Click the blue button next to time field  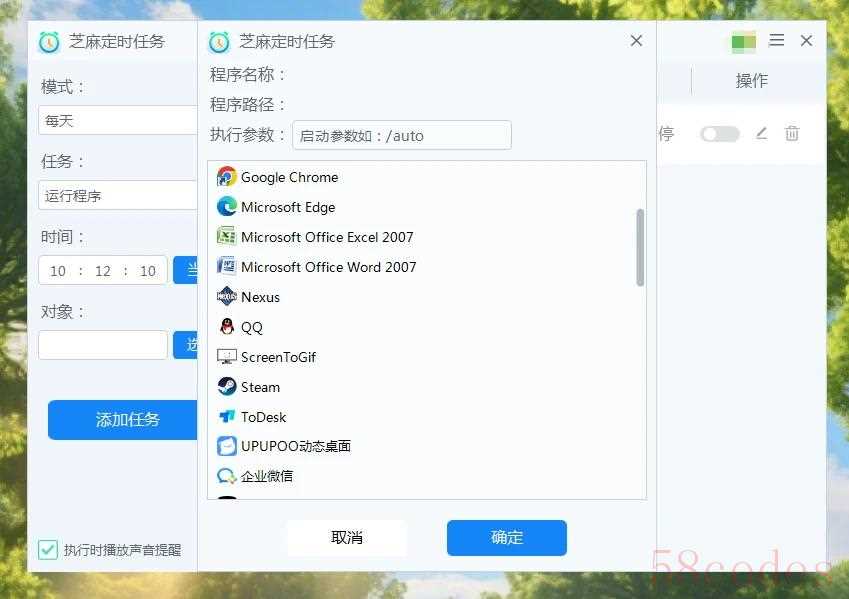tap(185, 270)
